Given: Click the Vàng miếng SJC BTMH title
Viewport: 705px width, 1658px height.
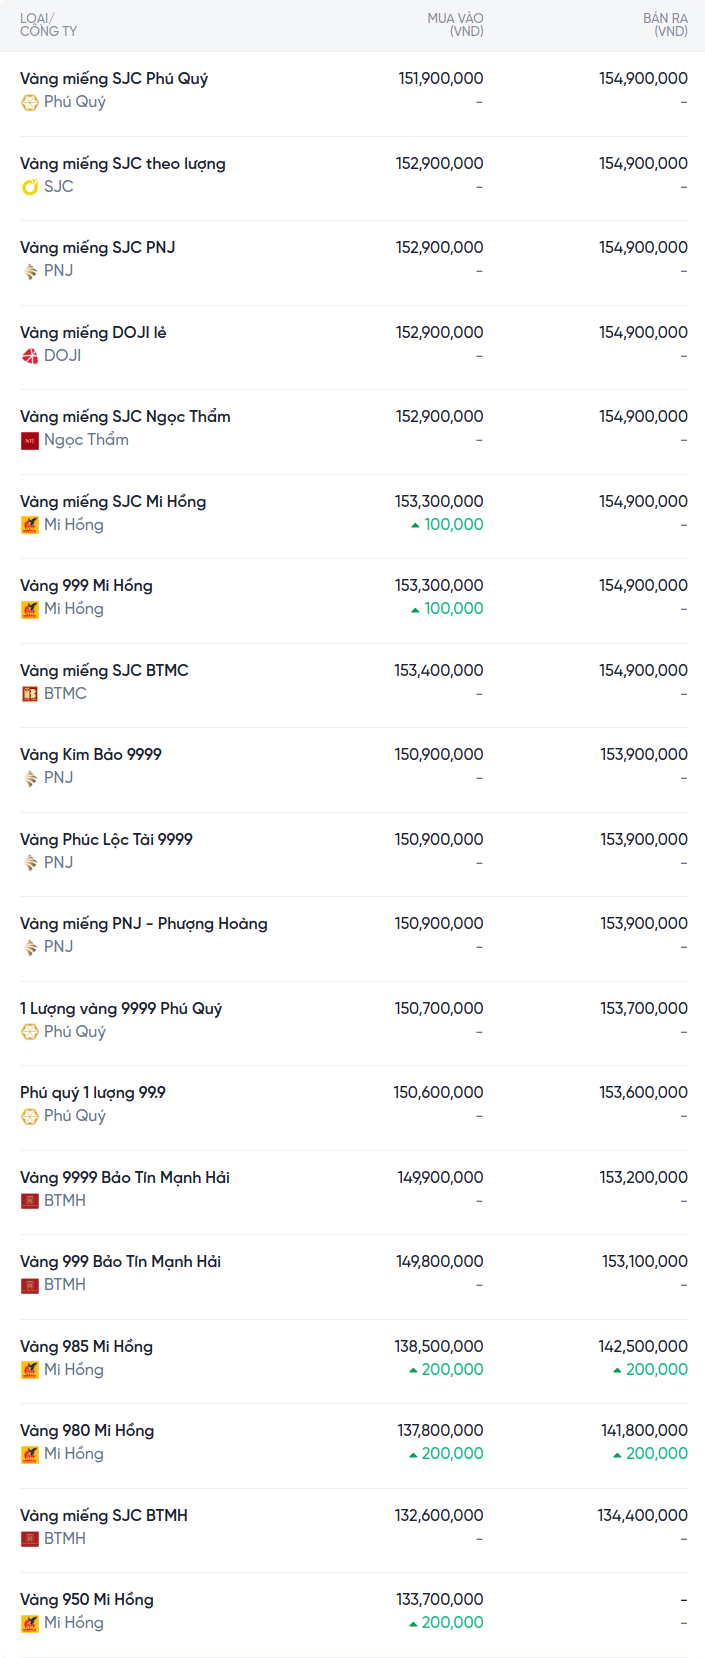Looking at the screenshot, I should pyautogui.click(x=104, y=1516).
